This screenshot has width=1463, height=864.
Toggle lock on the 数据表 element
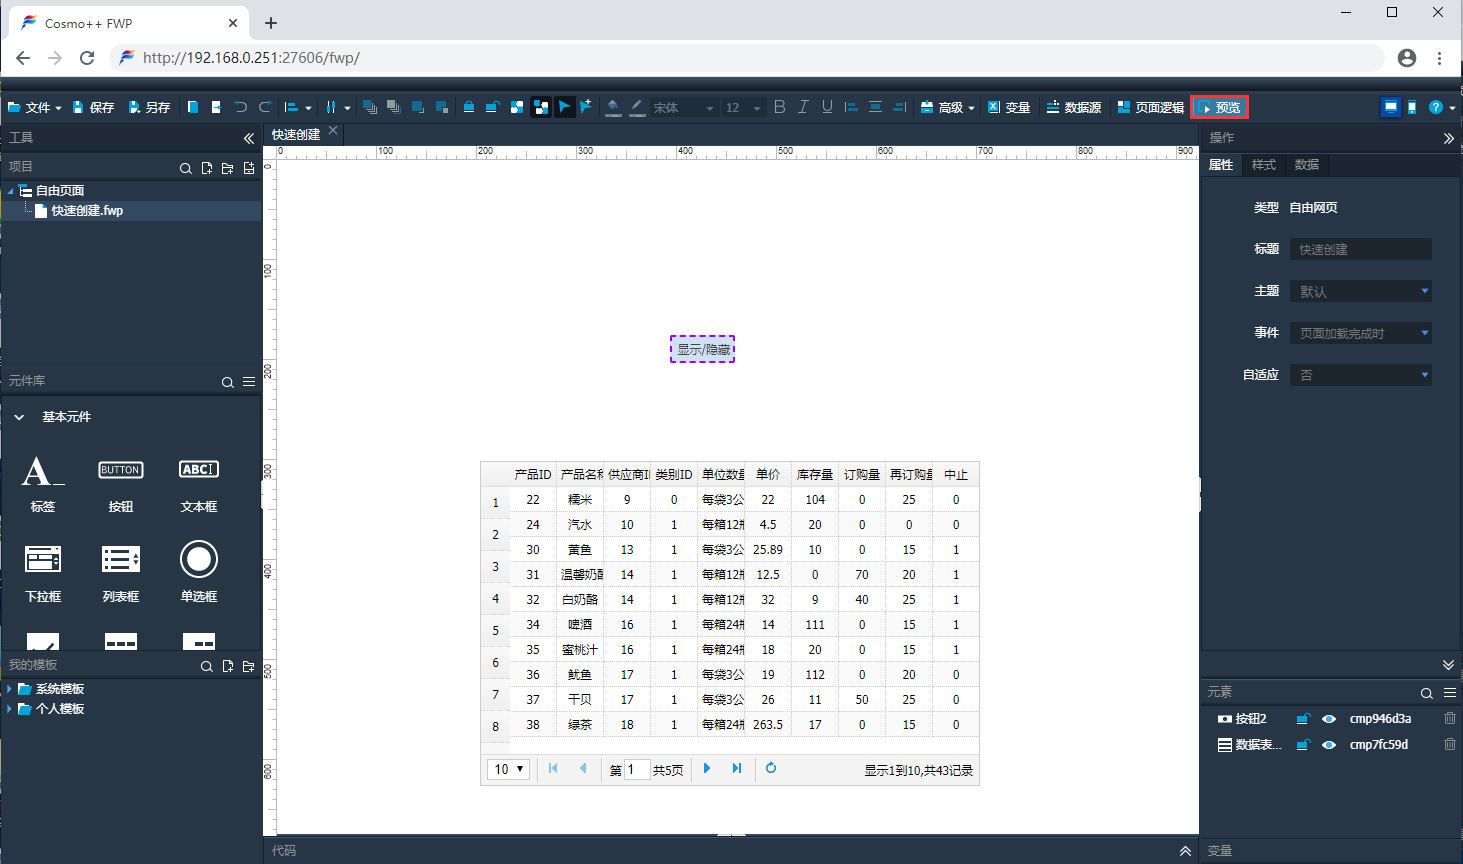coord(1303,744)
